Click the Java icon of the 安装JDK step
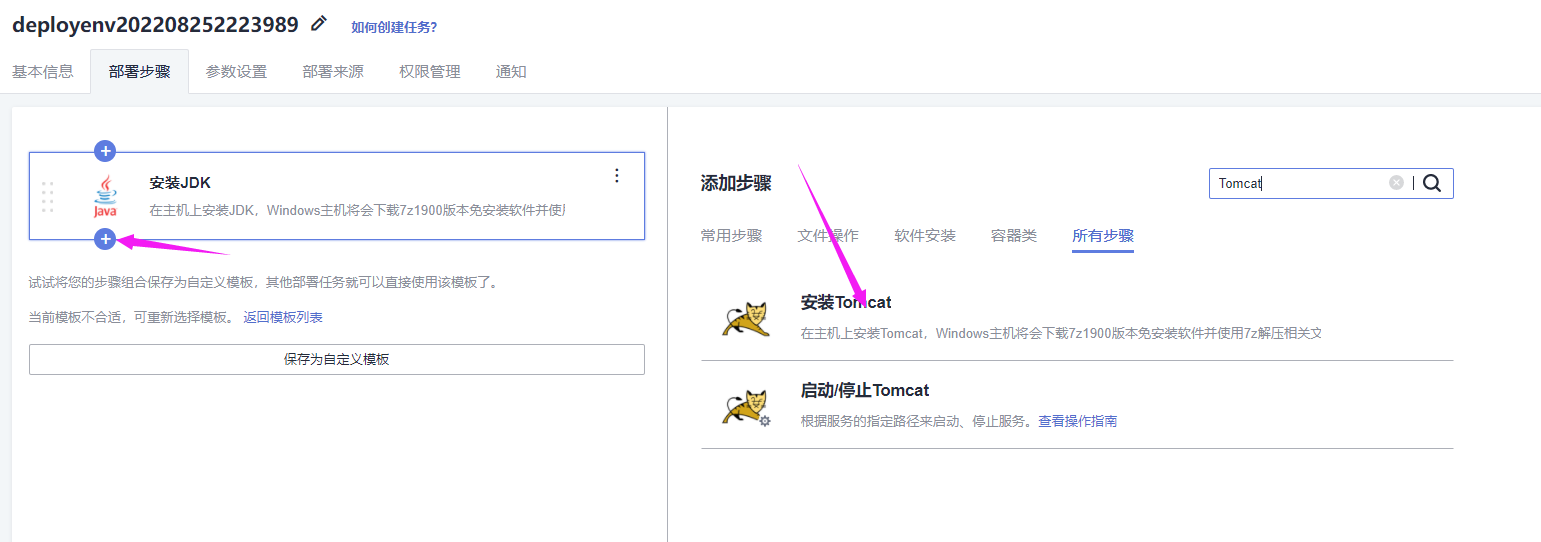The height and width of the screenshot is (542, 1541). [x=105, y=196]
